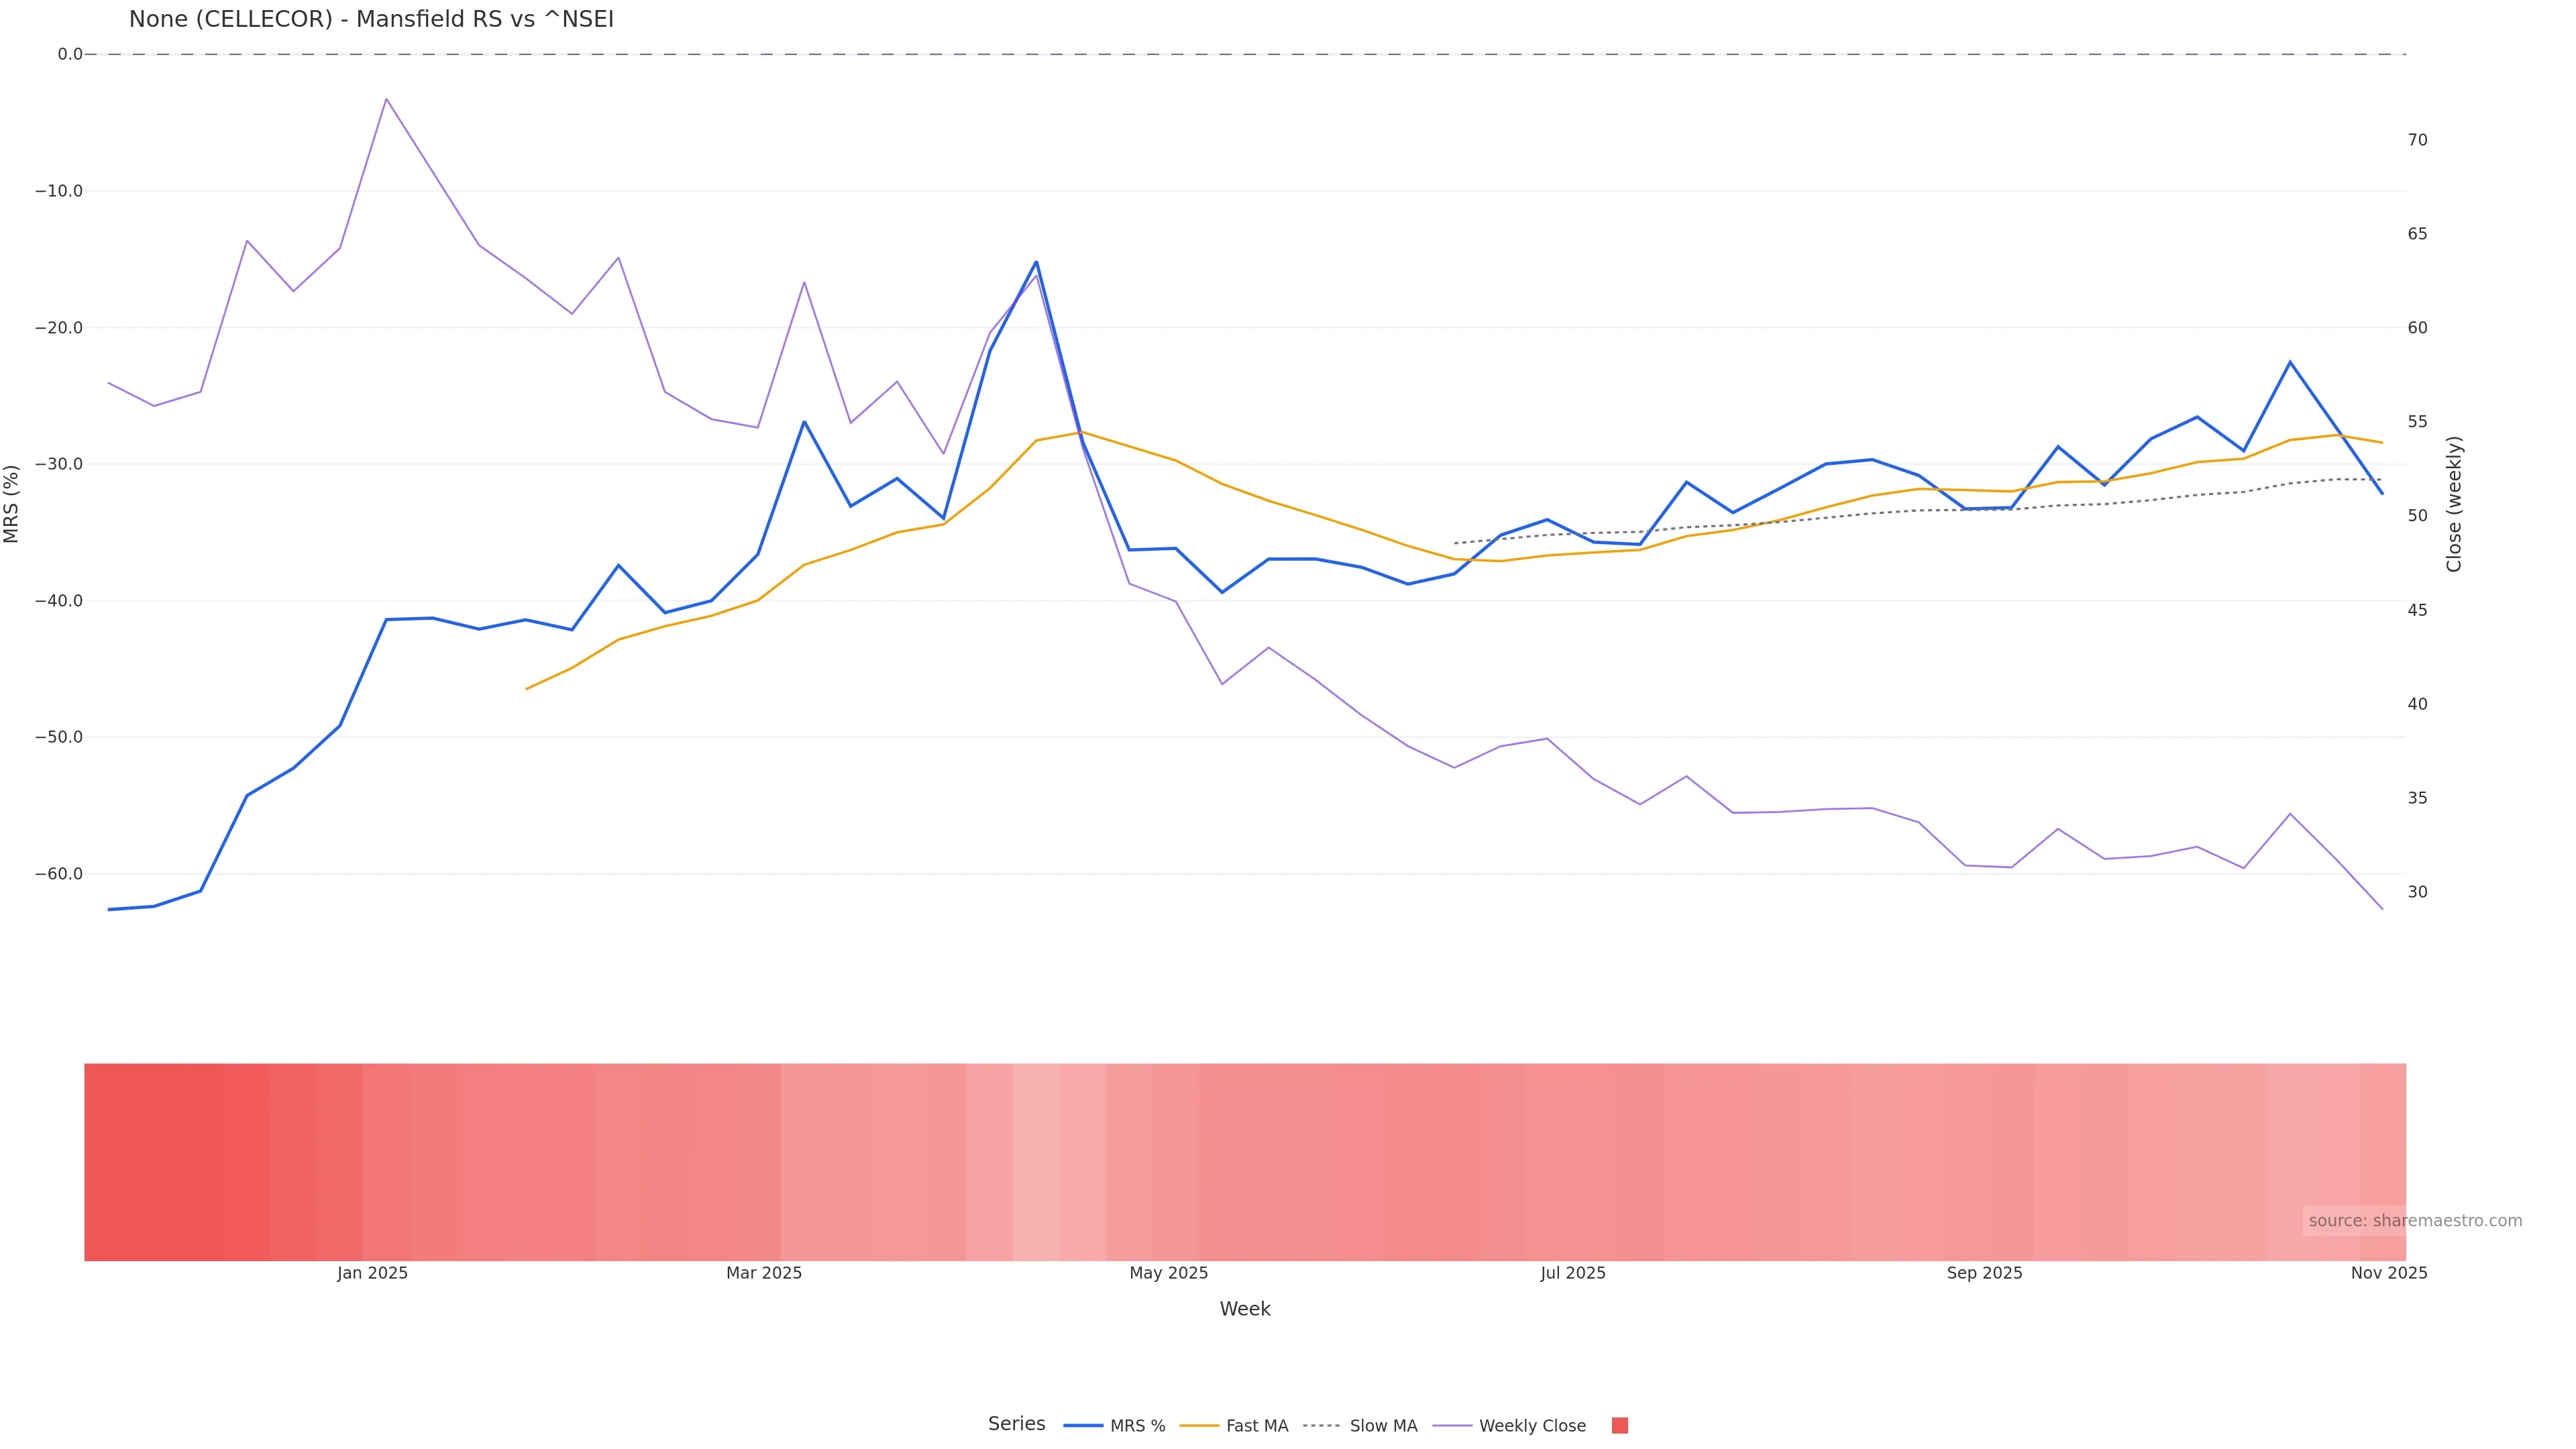2576x1449 pixels.
Task: Click the Nov 2025 x-axis tick label
Action: coord(2388,1273)
